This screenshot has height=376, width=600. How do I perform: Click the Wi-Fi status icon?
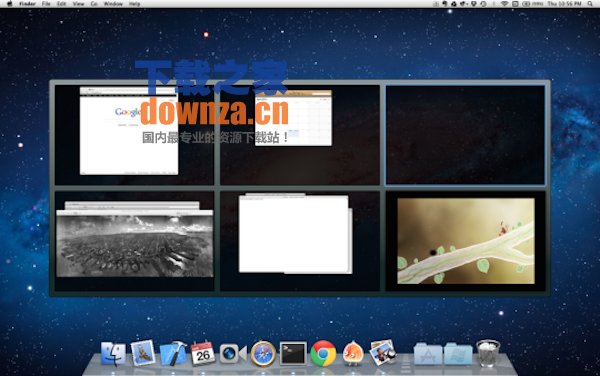[505, 4]
